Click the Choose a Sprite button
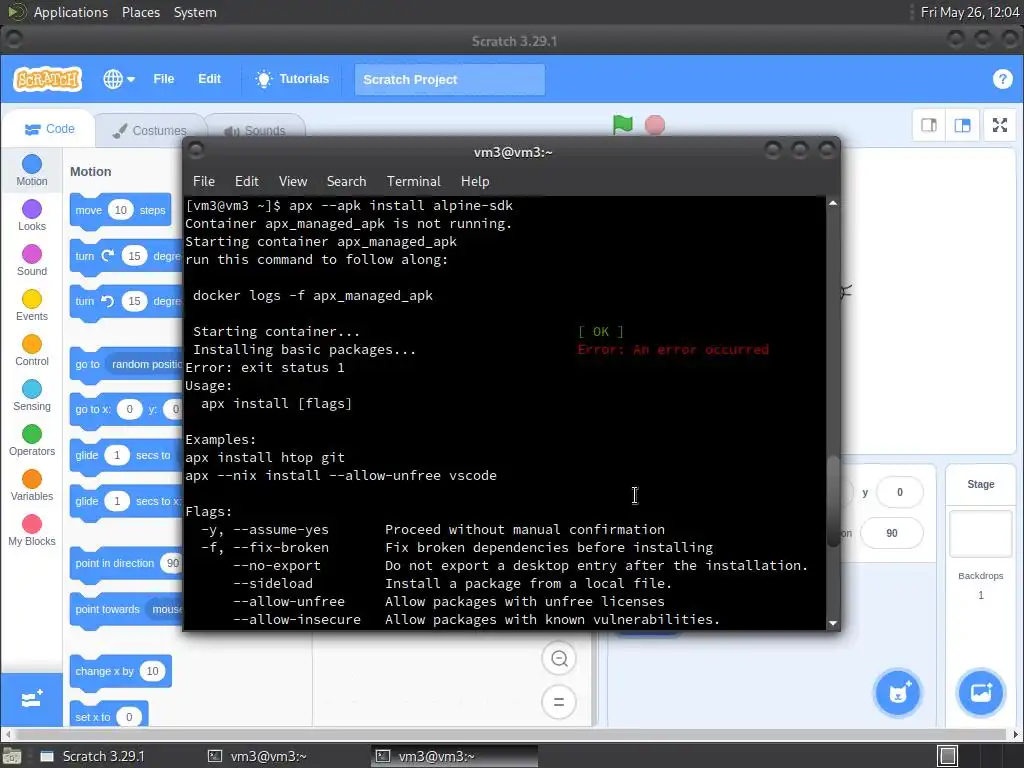 (898, 693)
